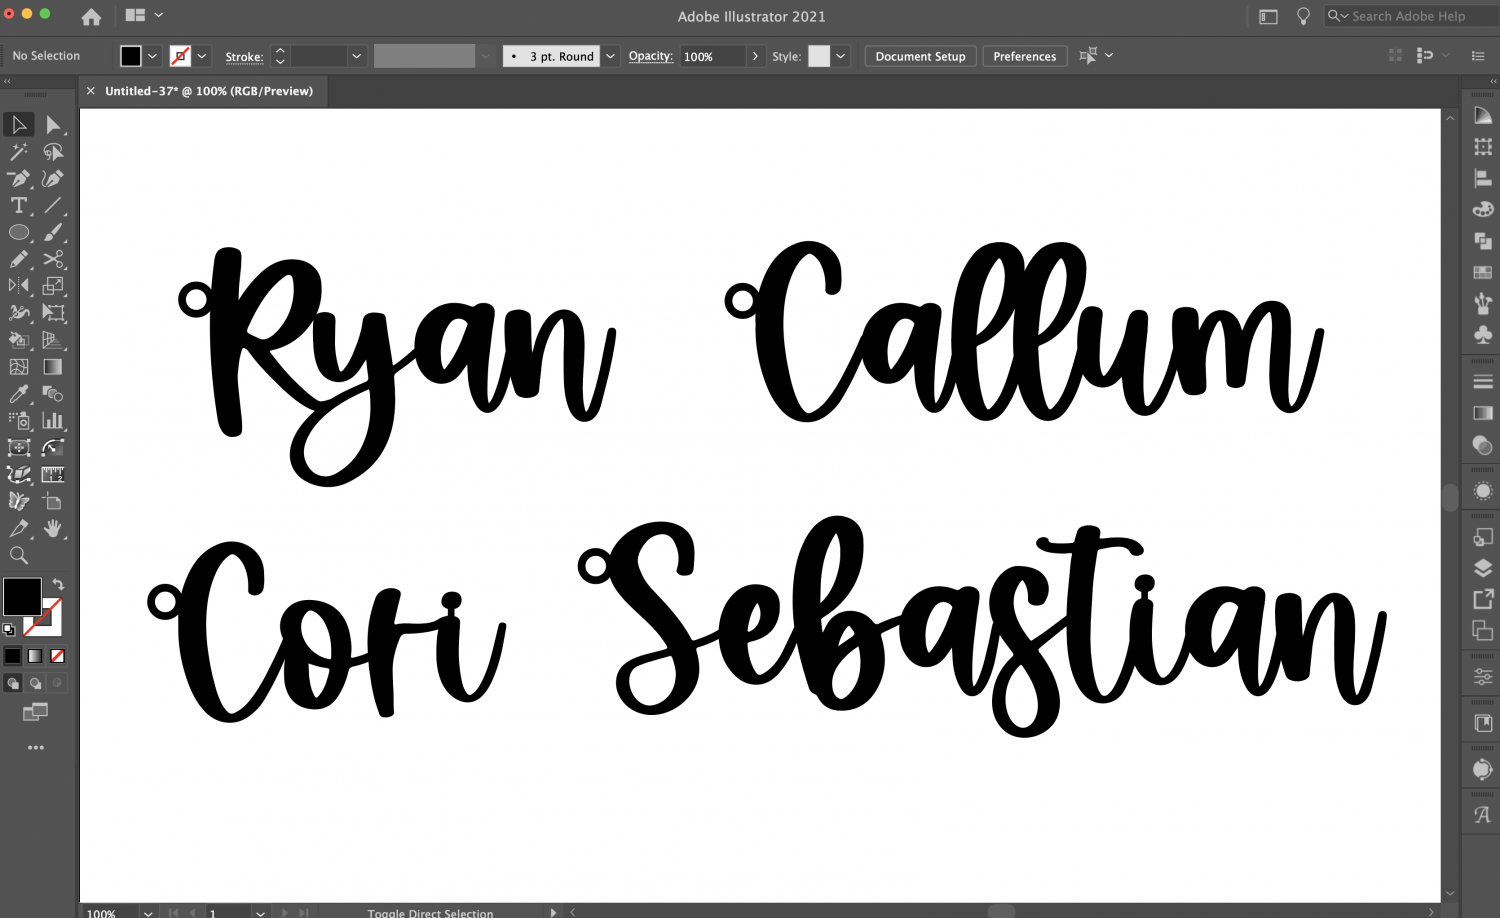Select the Line Segment tool
This screenshot has width=1500, height=918.
click(53, 206)
